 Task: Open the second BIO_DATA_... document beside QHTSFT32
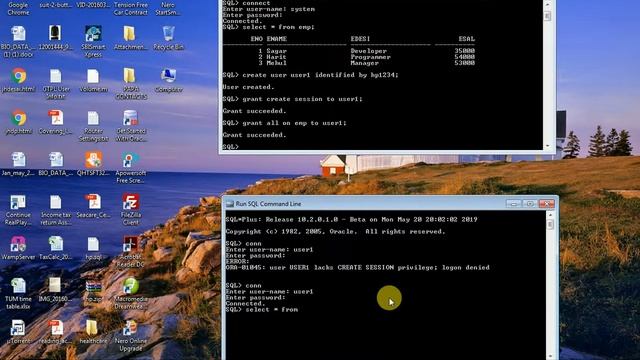tap(56, 160)
